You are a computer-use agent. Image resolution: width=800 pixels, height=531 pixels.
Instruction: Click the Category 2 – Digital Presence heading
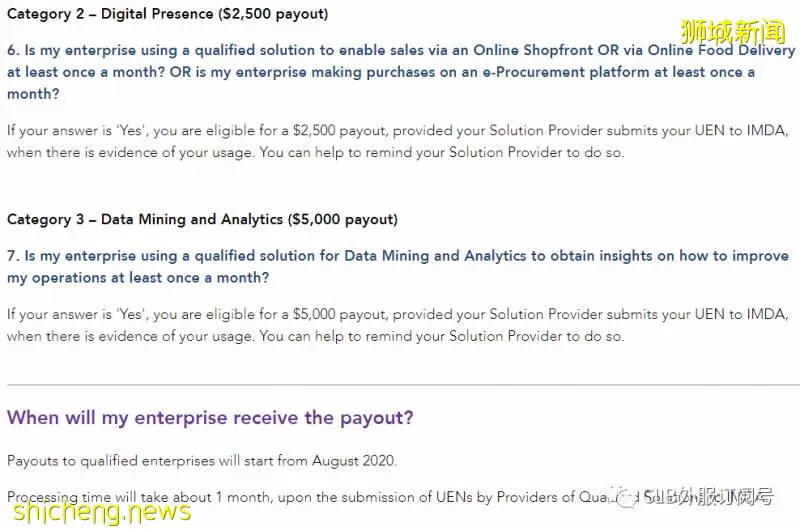(x=167, y=14)
